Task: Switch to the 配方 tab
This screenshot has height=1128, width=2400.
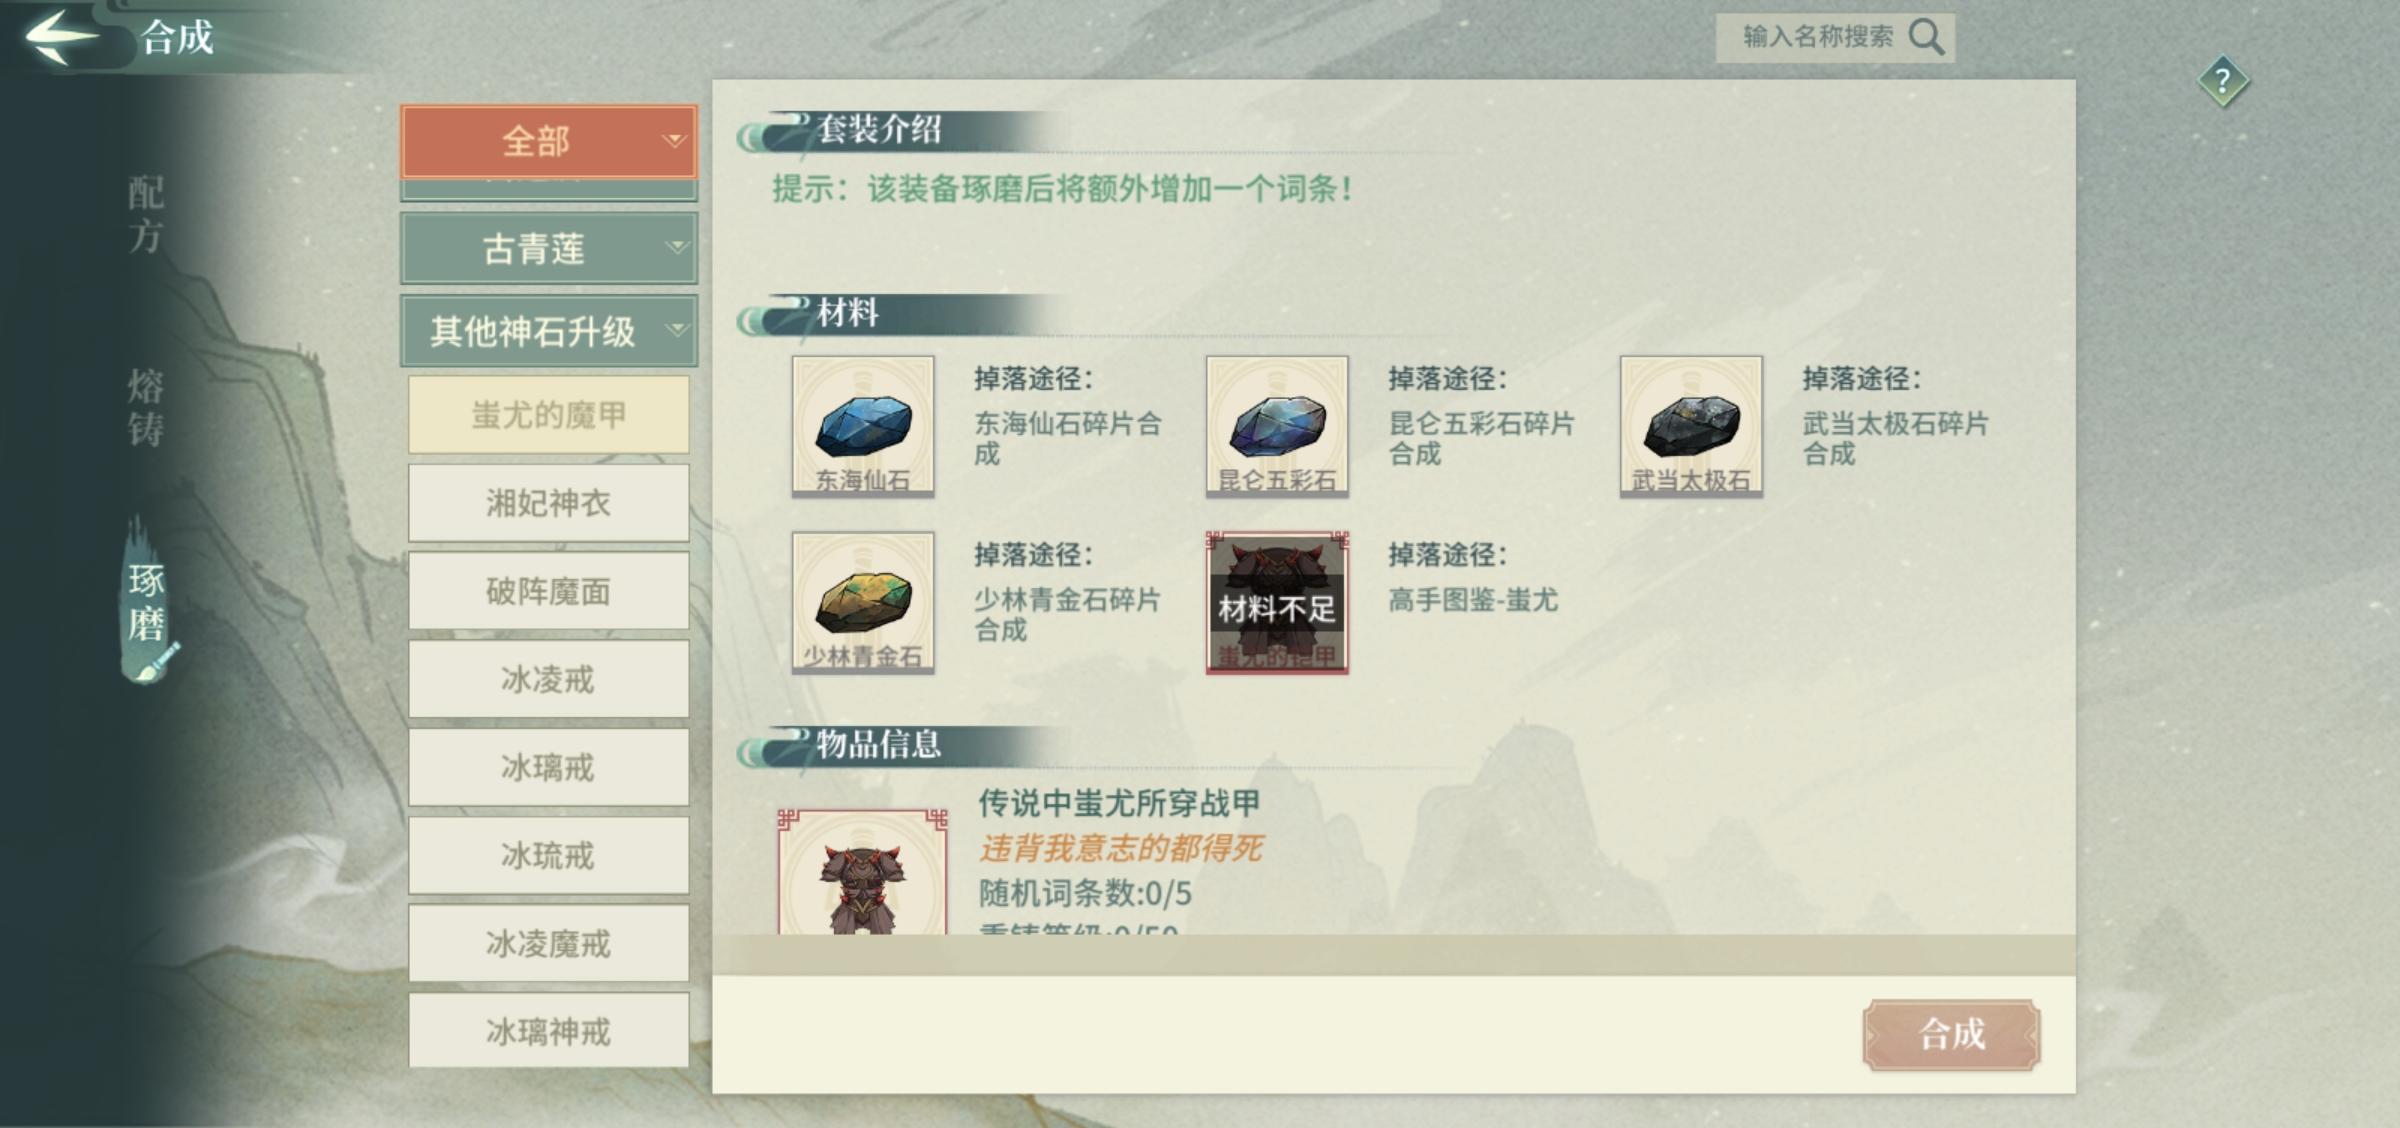Action: point(146,214)
